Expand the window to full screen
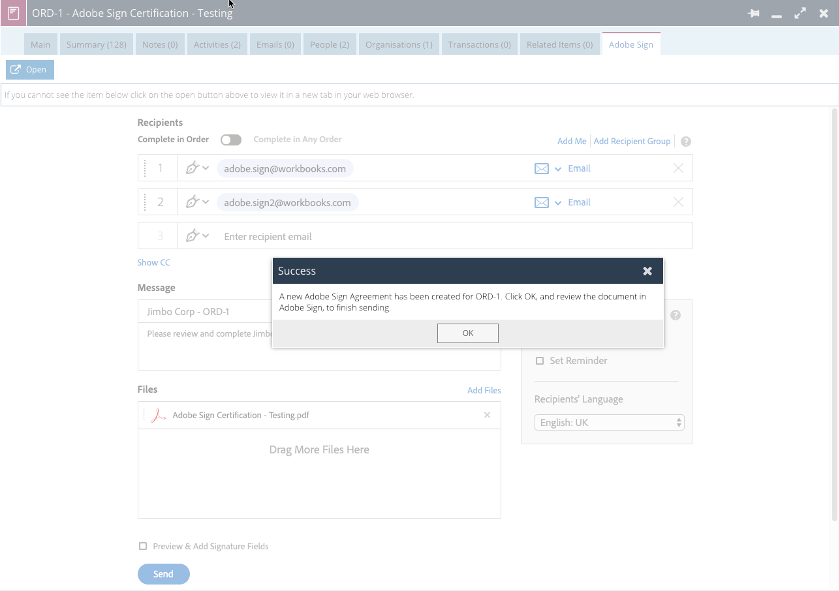 pos(800,13)
